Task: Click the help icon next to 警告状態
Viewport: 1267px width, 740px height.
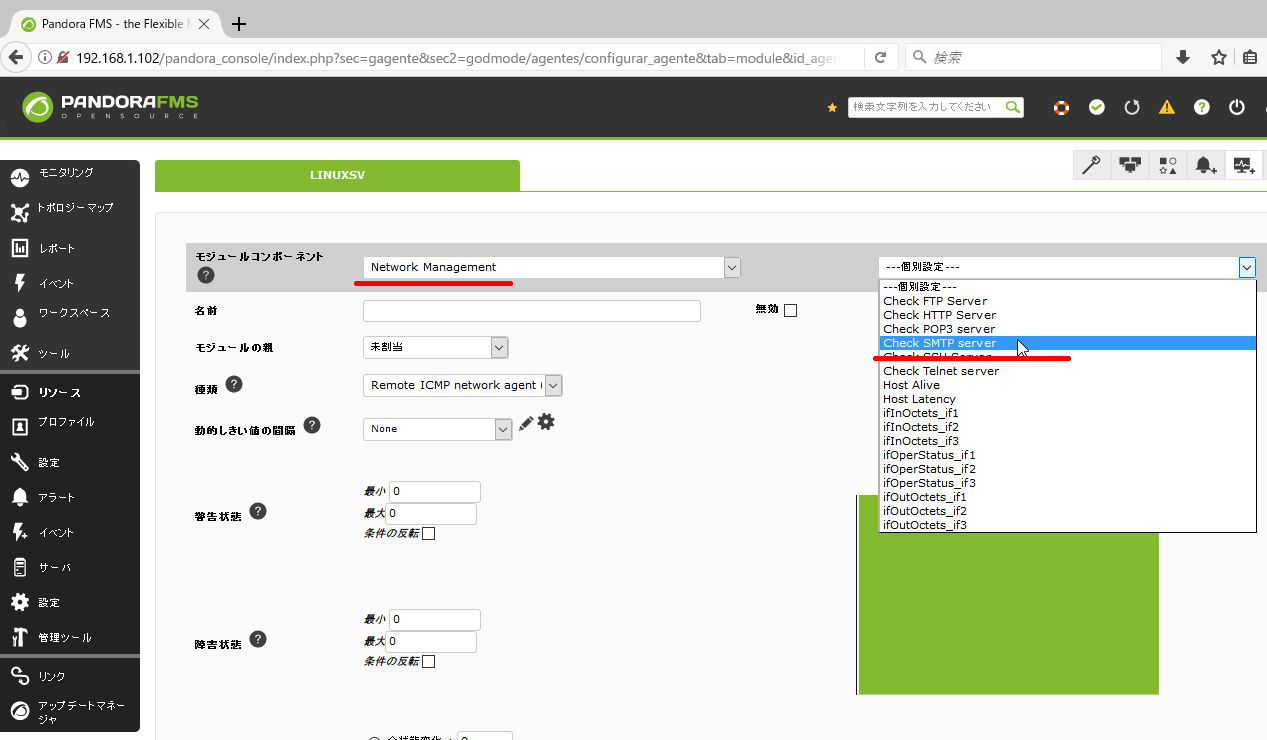Action: [x=258, y=511]
